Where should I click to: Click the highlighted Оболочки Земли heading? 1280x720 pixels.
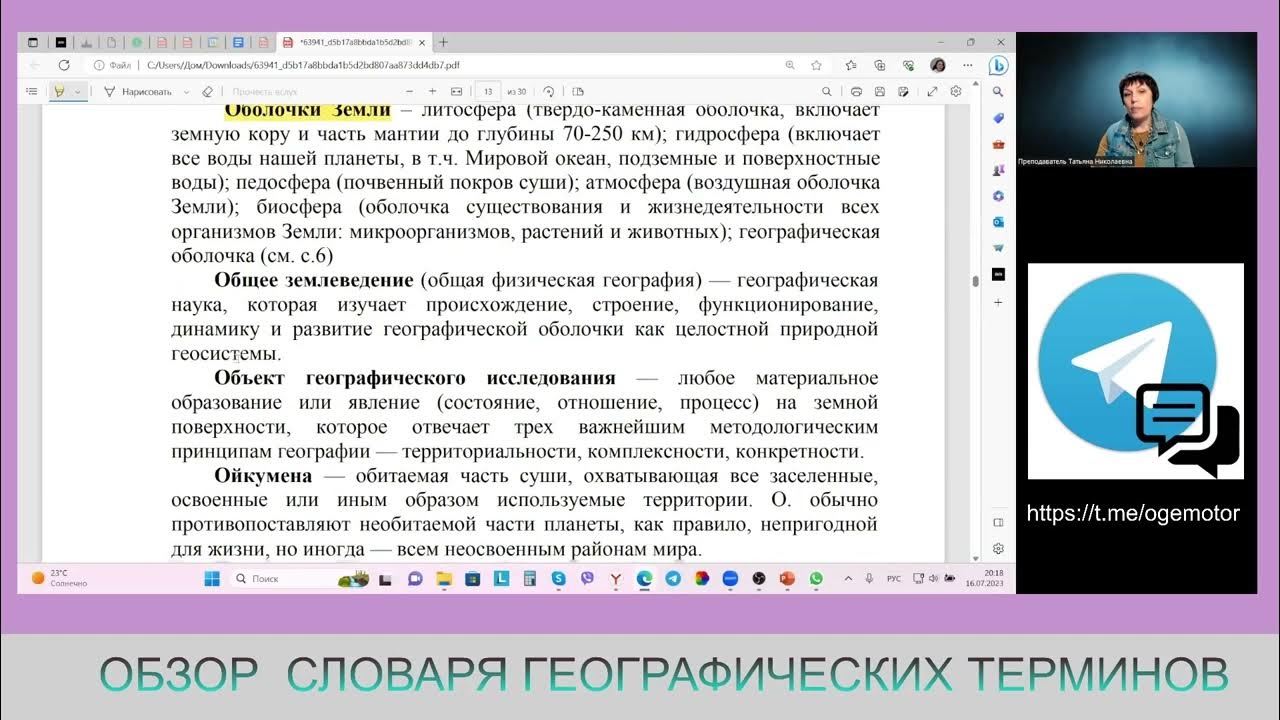click(307, 110)
